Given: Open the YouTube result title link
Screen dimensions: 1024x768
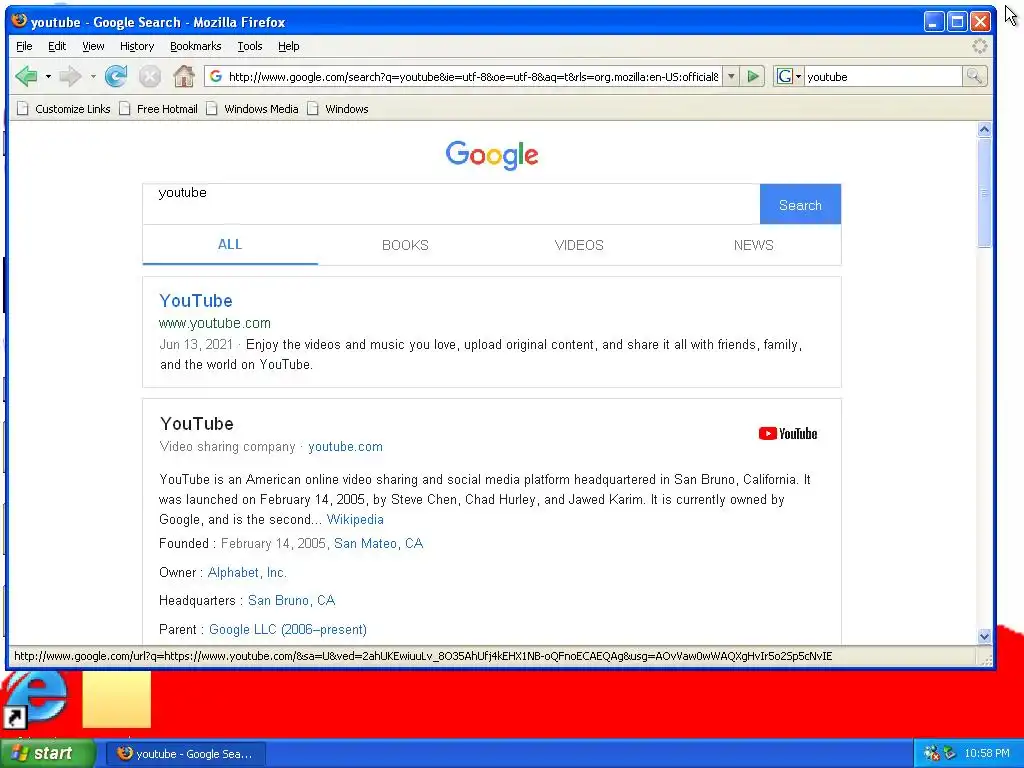Looking at the screenshot, I should 196,301.
